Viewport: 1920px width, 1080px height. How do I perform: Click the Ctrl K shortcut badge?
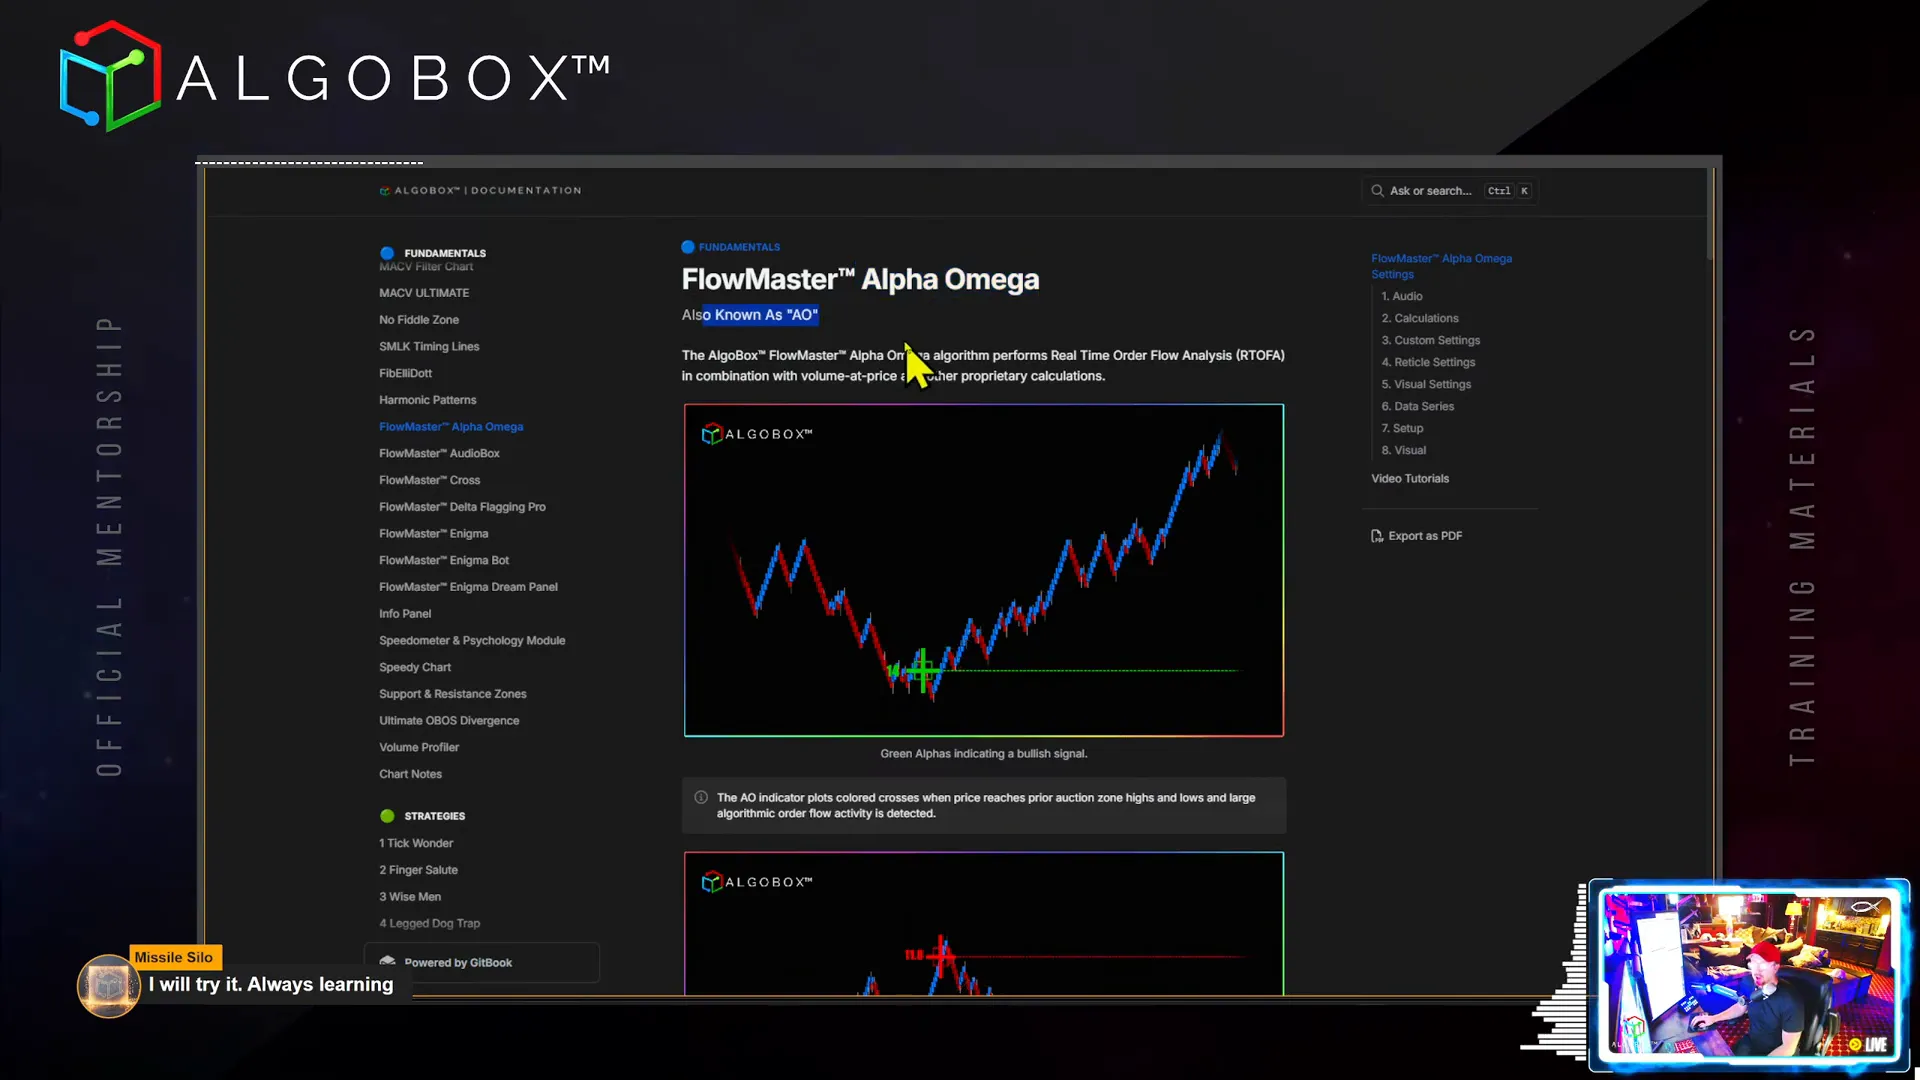[x=1509, y=191]
